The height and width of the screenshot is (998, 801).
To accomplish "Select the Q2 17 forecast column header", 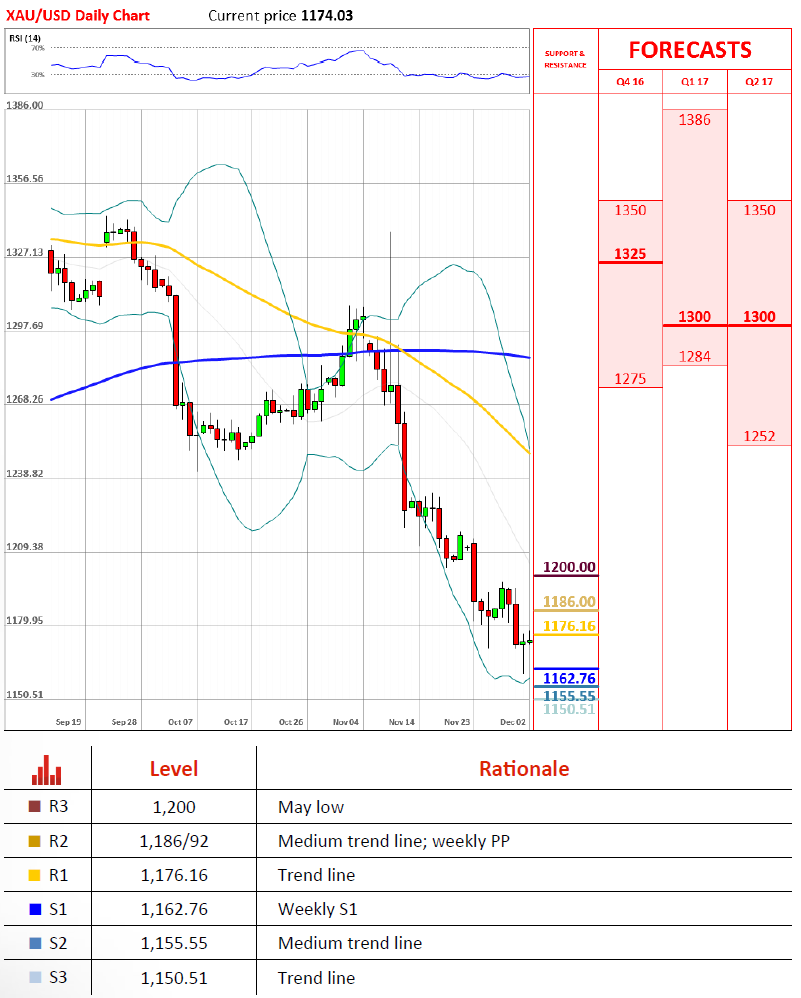I will click(x=759, y=81).
